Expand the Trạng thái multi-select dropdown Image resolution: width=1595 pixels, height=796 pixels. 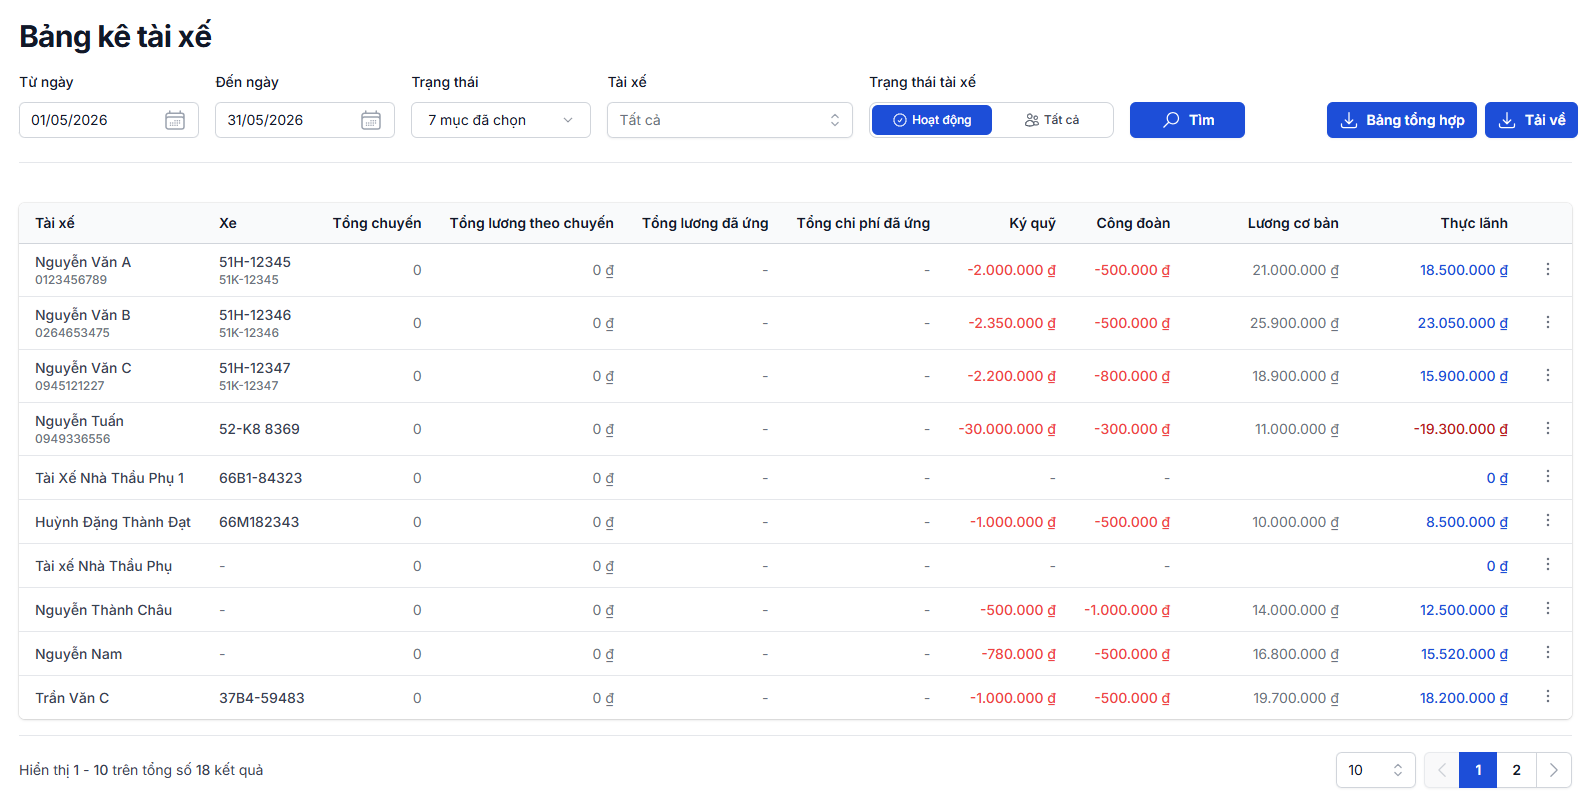[x=501, y=120]
